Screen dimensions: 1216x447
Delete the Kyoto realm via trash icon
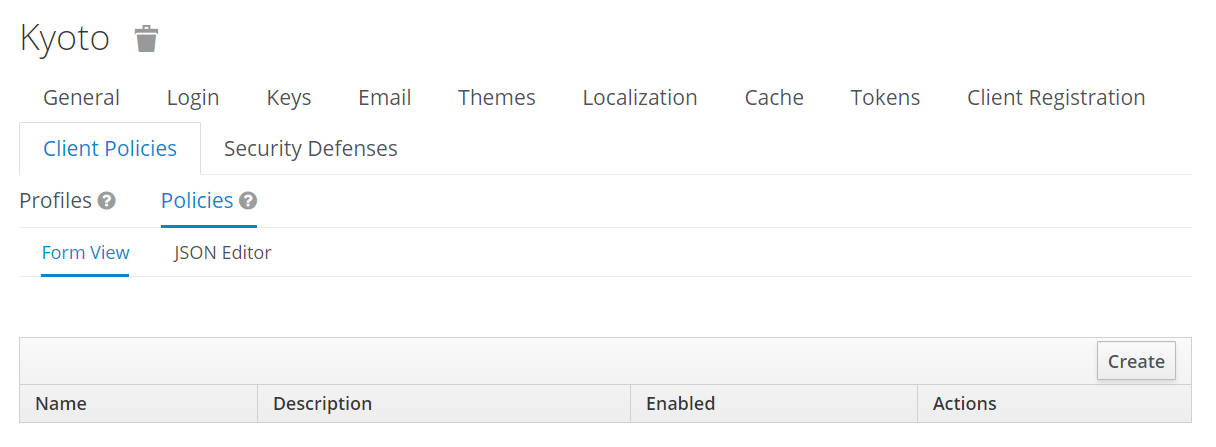[x=147, y=39]
